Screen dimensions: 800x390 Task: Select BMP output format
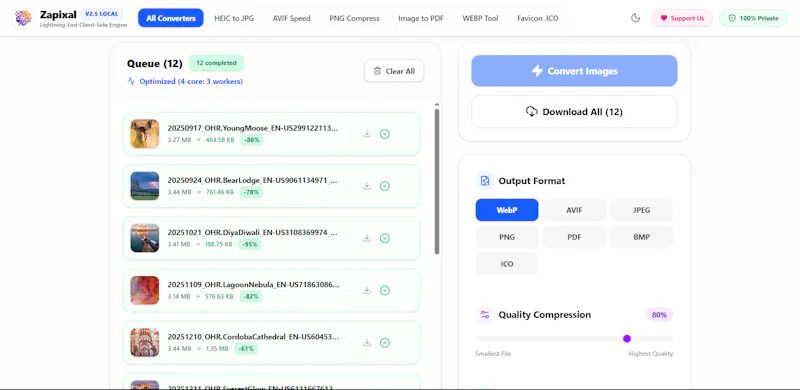(641, 237)
